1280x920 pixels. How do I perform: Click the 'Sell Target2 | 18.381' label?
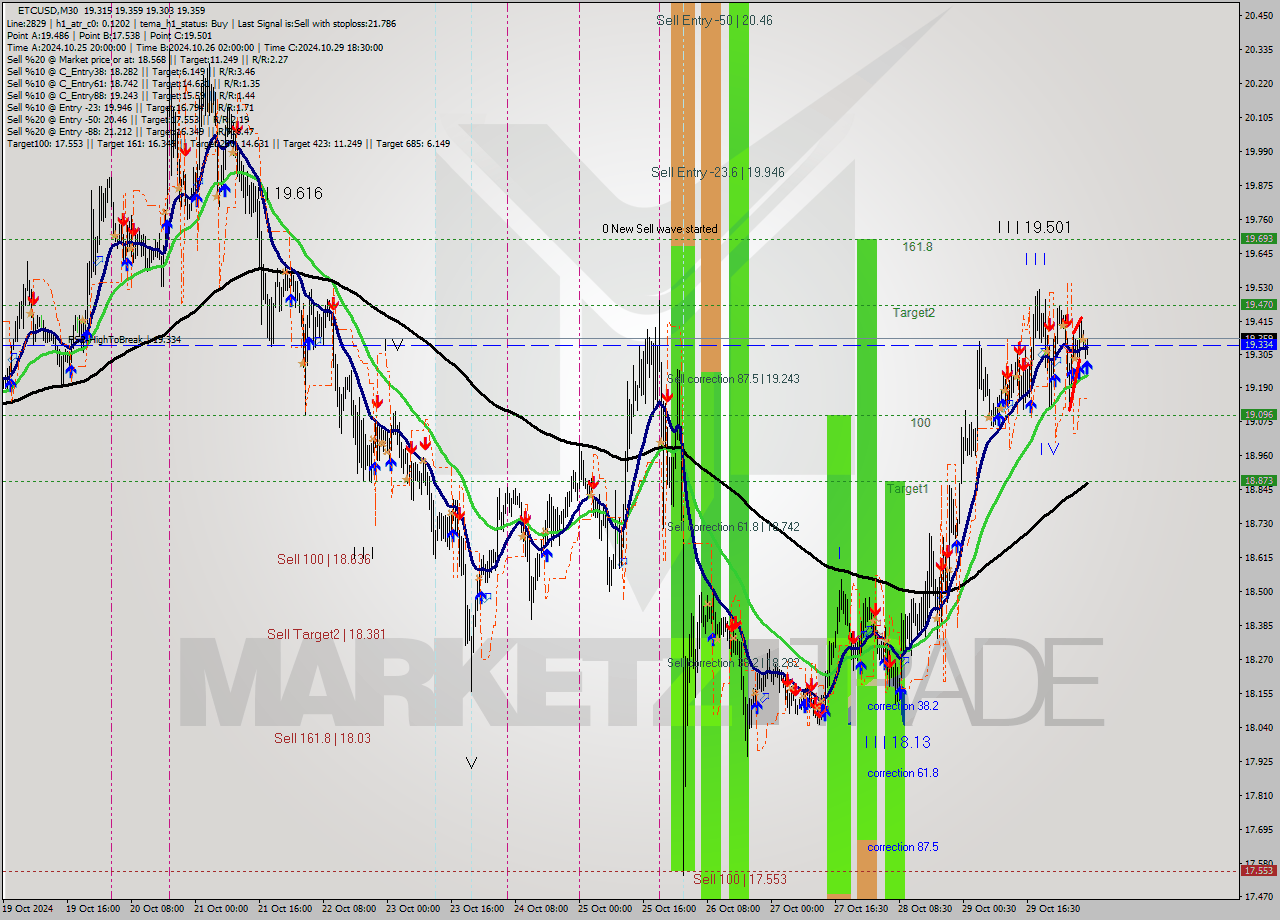point(326,634)
